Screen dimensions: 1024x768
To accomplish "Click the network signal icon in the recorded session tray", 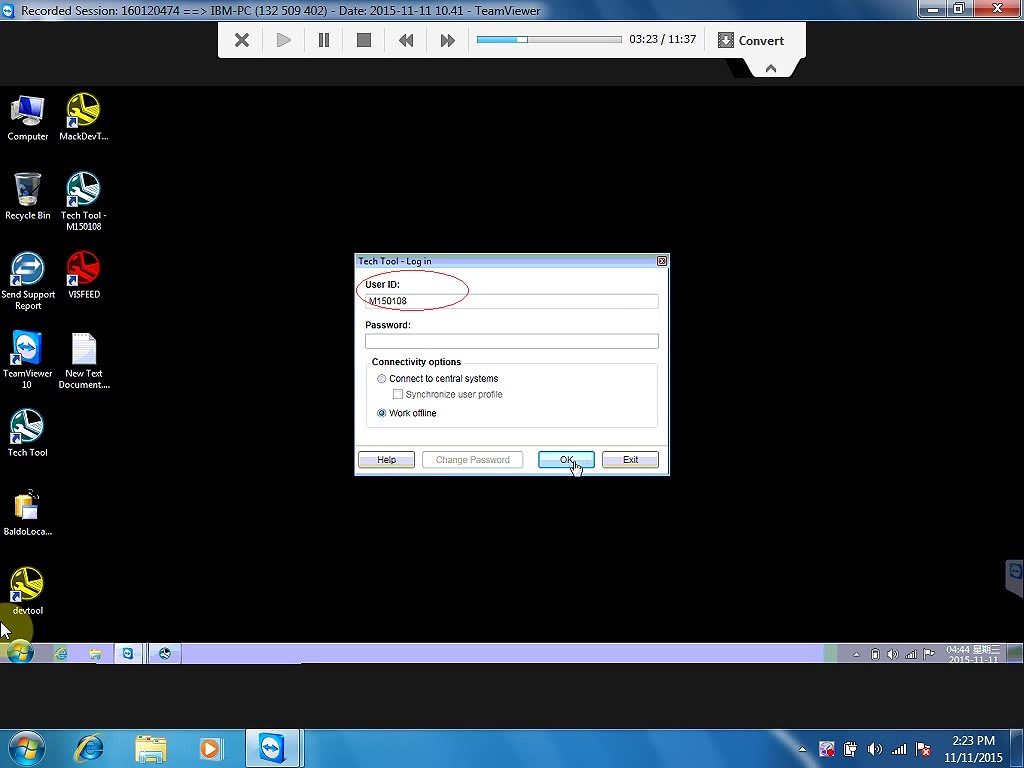I will 911,654.
